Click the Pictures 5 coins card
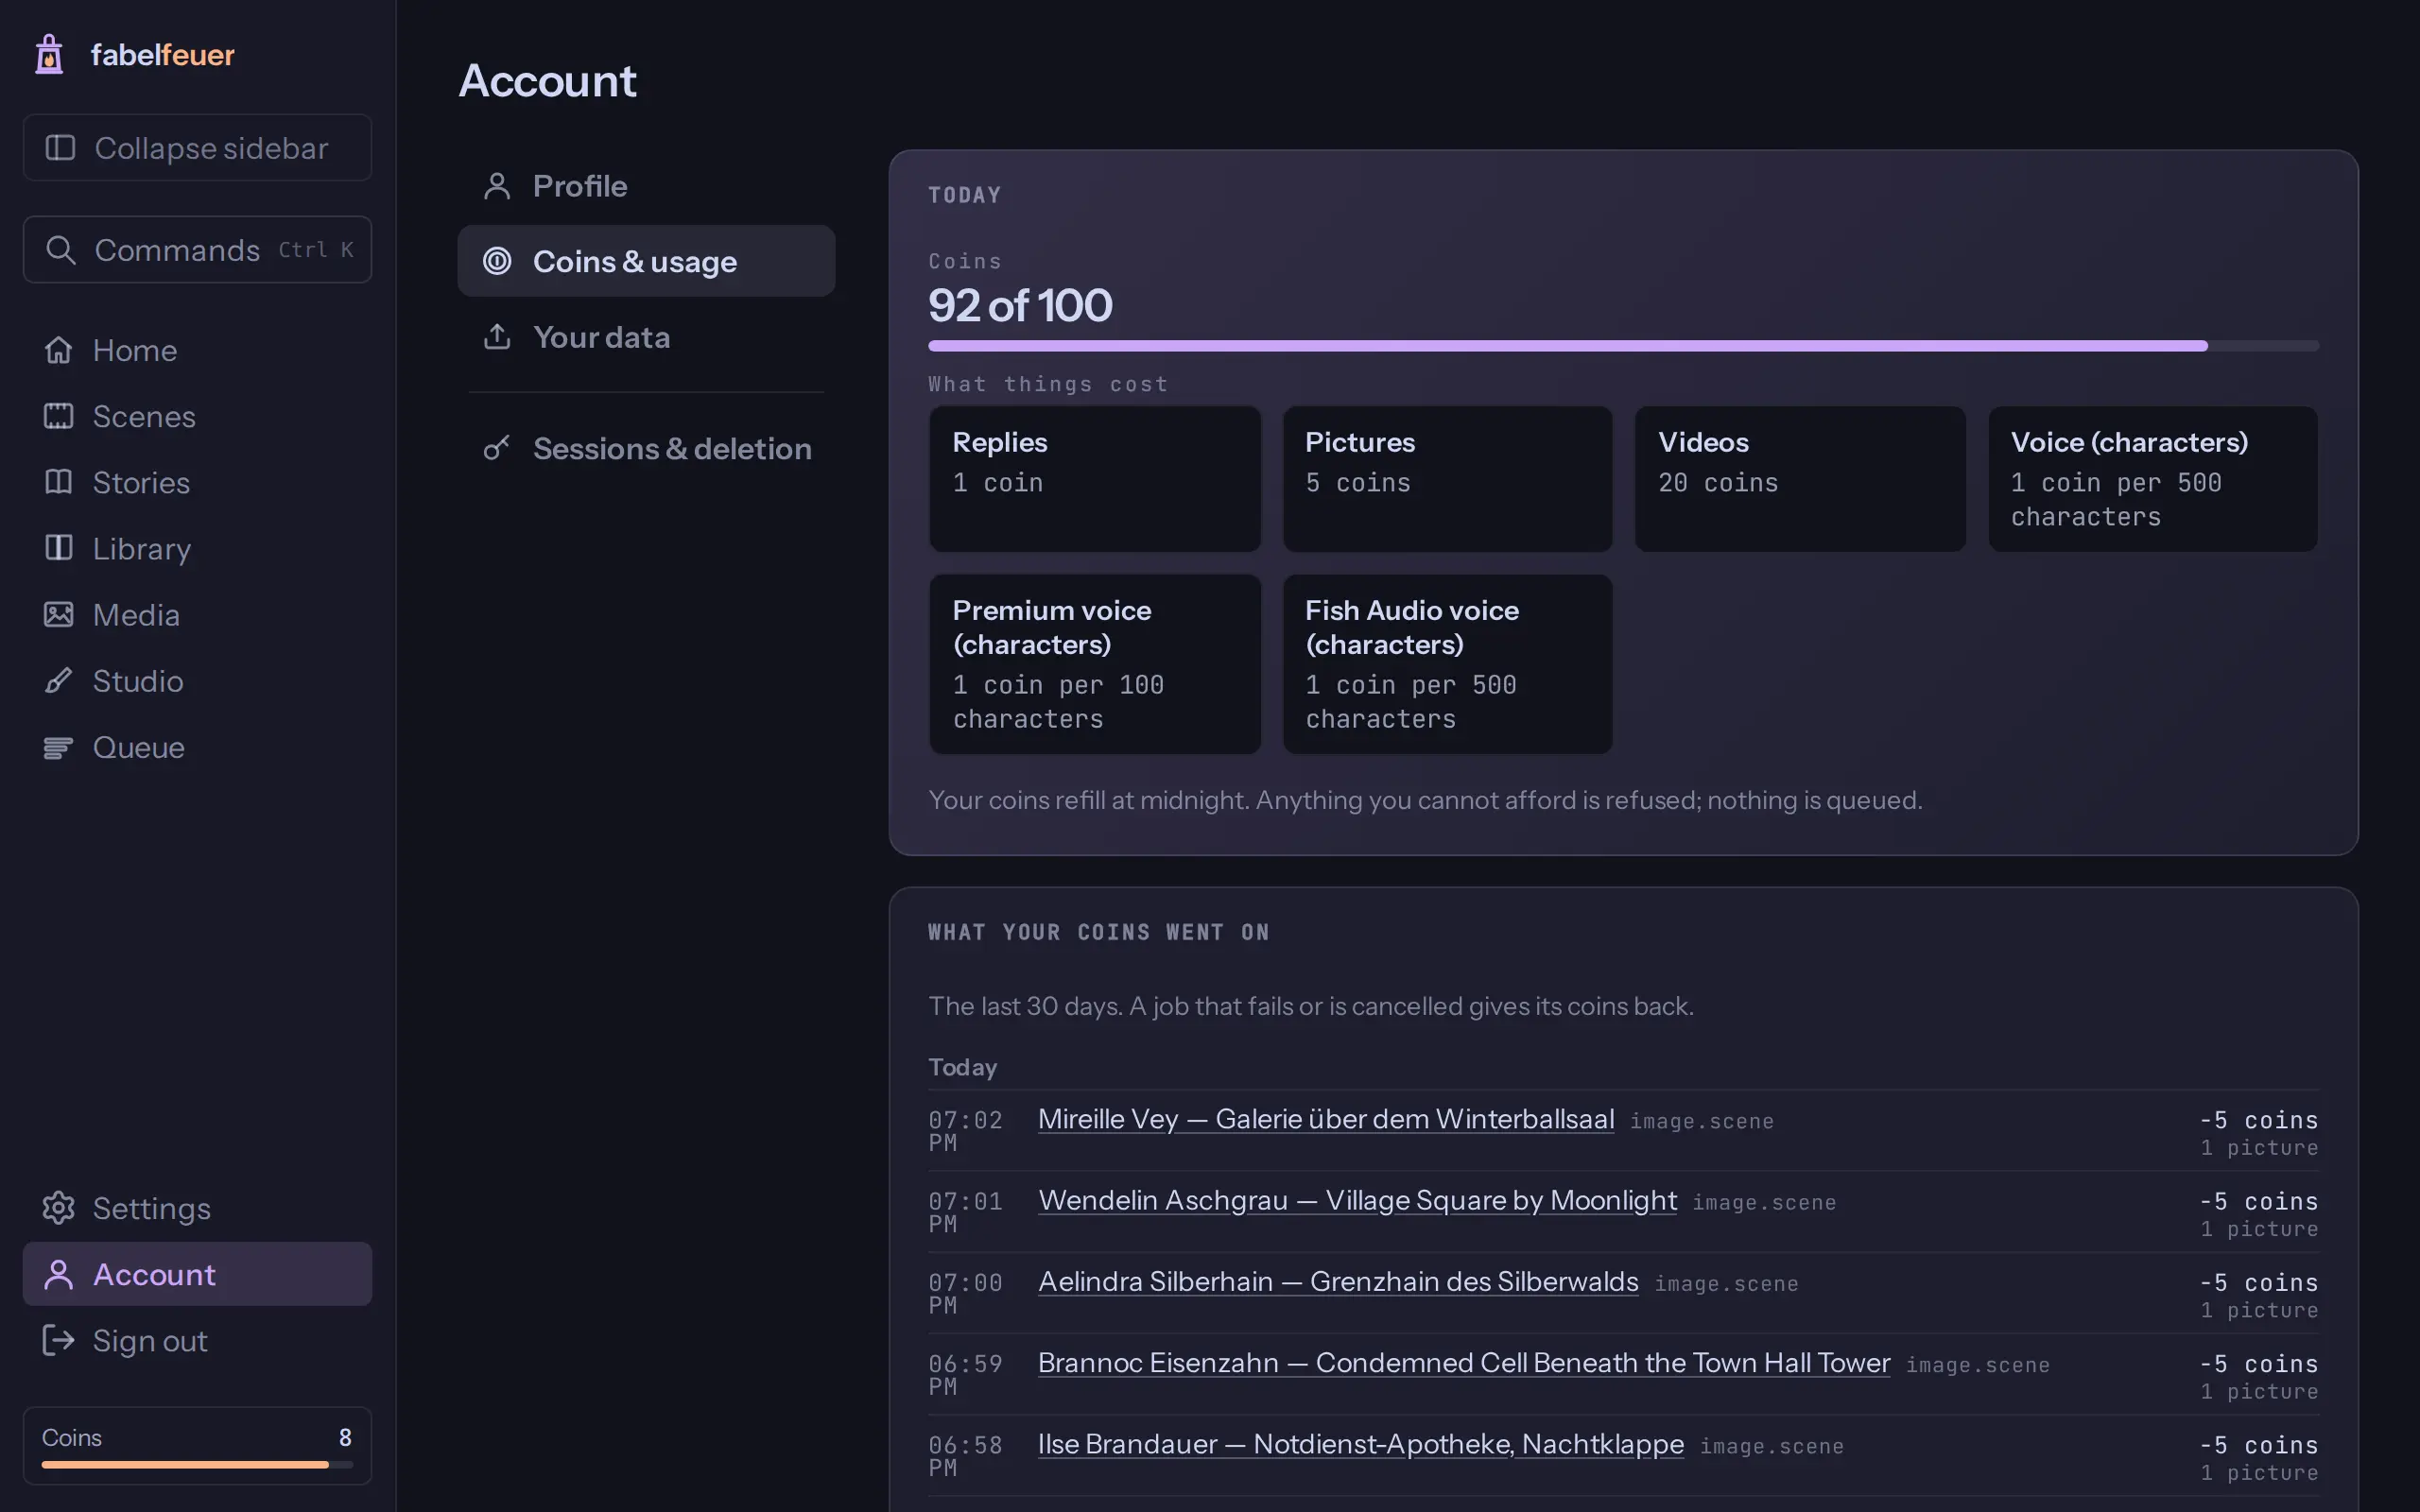 [1447, 479]
